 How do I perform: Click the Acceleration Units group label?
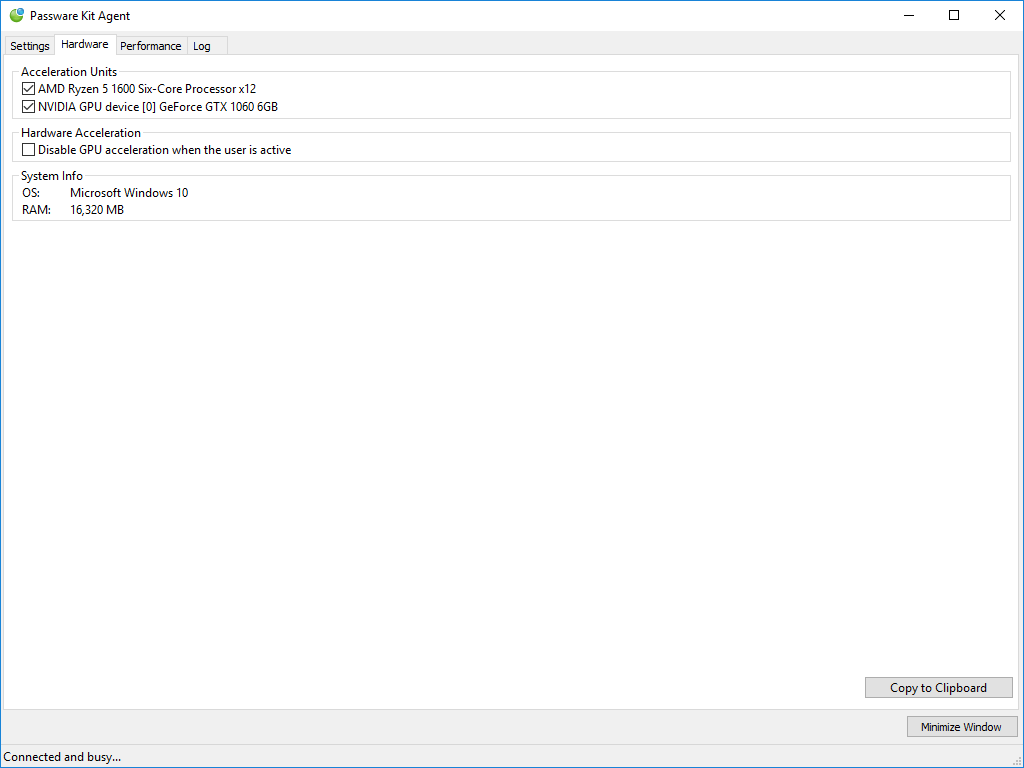tap(69, 72)
